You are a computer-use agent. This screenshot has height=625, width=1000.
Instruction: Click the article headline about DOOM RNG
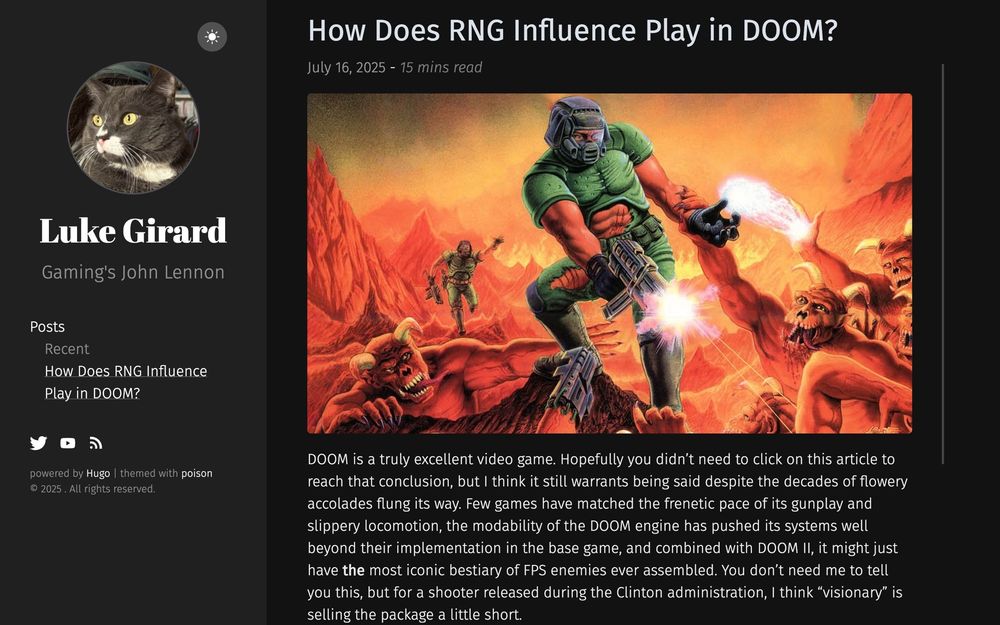572,31
